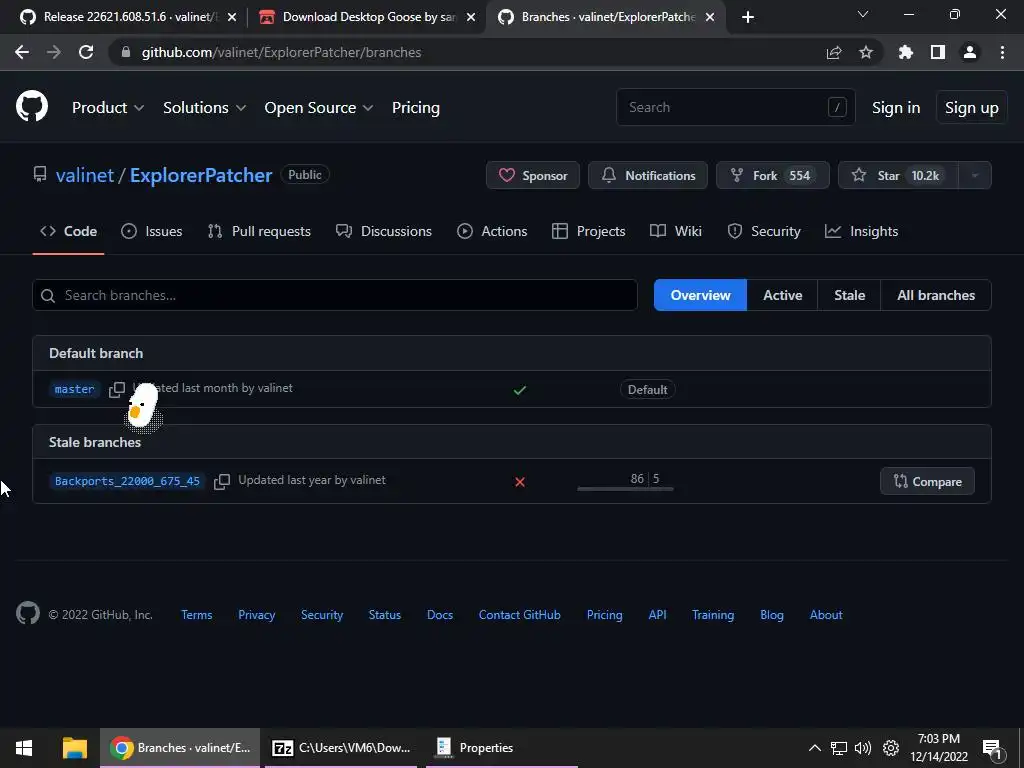The height and width of the screenshot is (768, 1024).
Task: Copy the Backports_22000_675_45 branch name
Action: pos(222,481)
